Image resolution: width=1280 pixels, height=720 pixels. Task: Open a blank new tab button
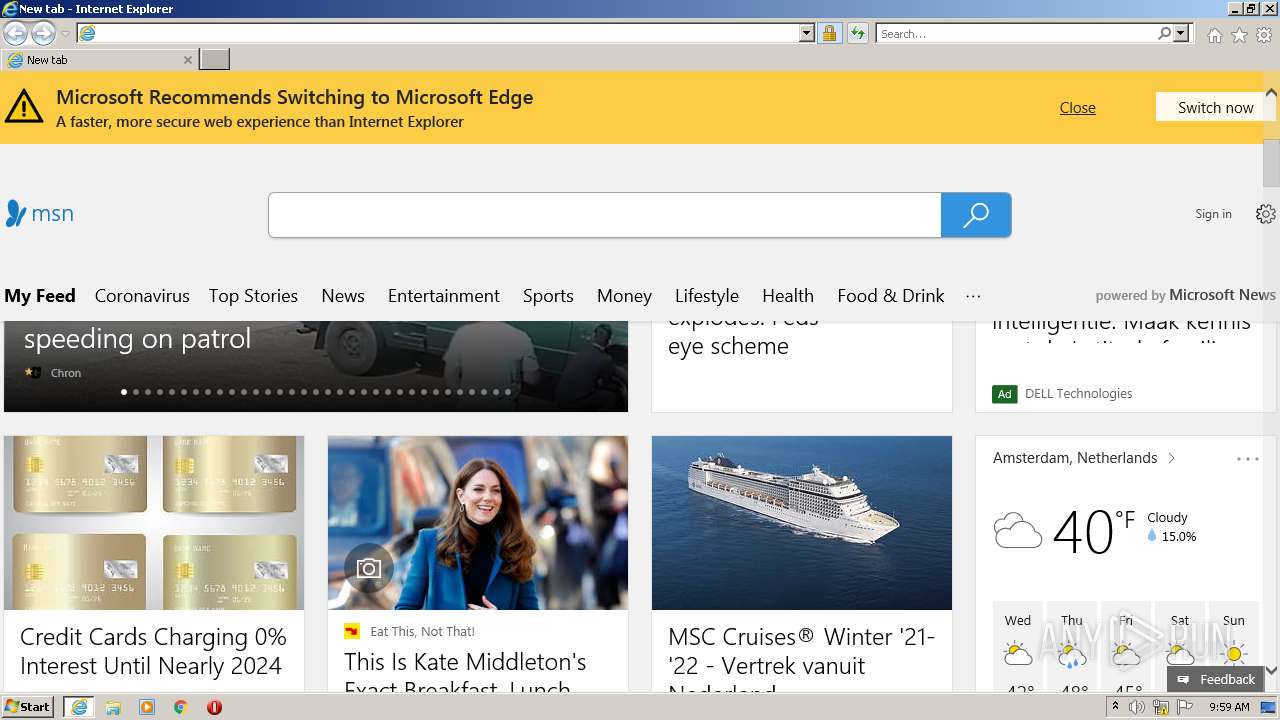pyautogui.click(x=214, y=60)
